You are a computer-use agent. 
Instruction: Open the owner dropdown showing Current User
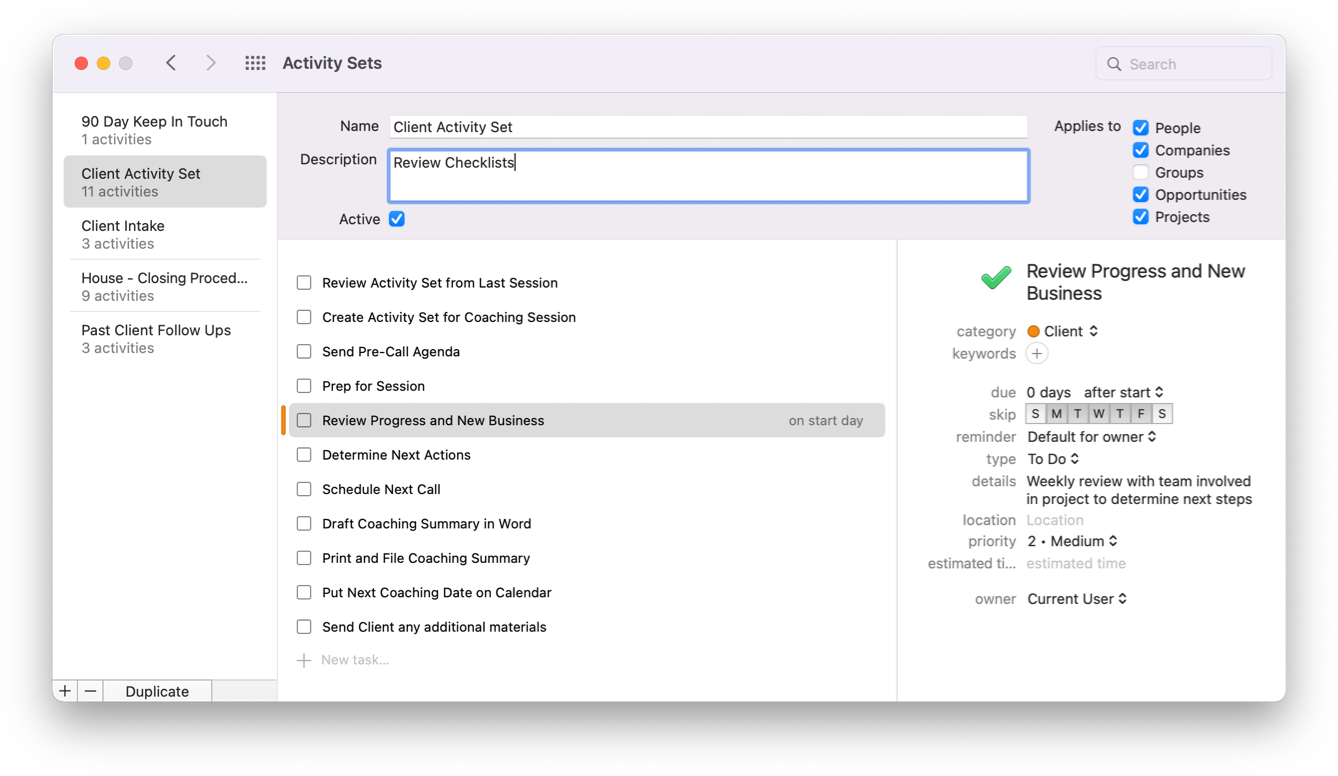coord(1077,598)
